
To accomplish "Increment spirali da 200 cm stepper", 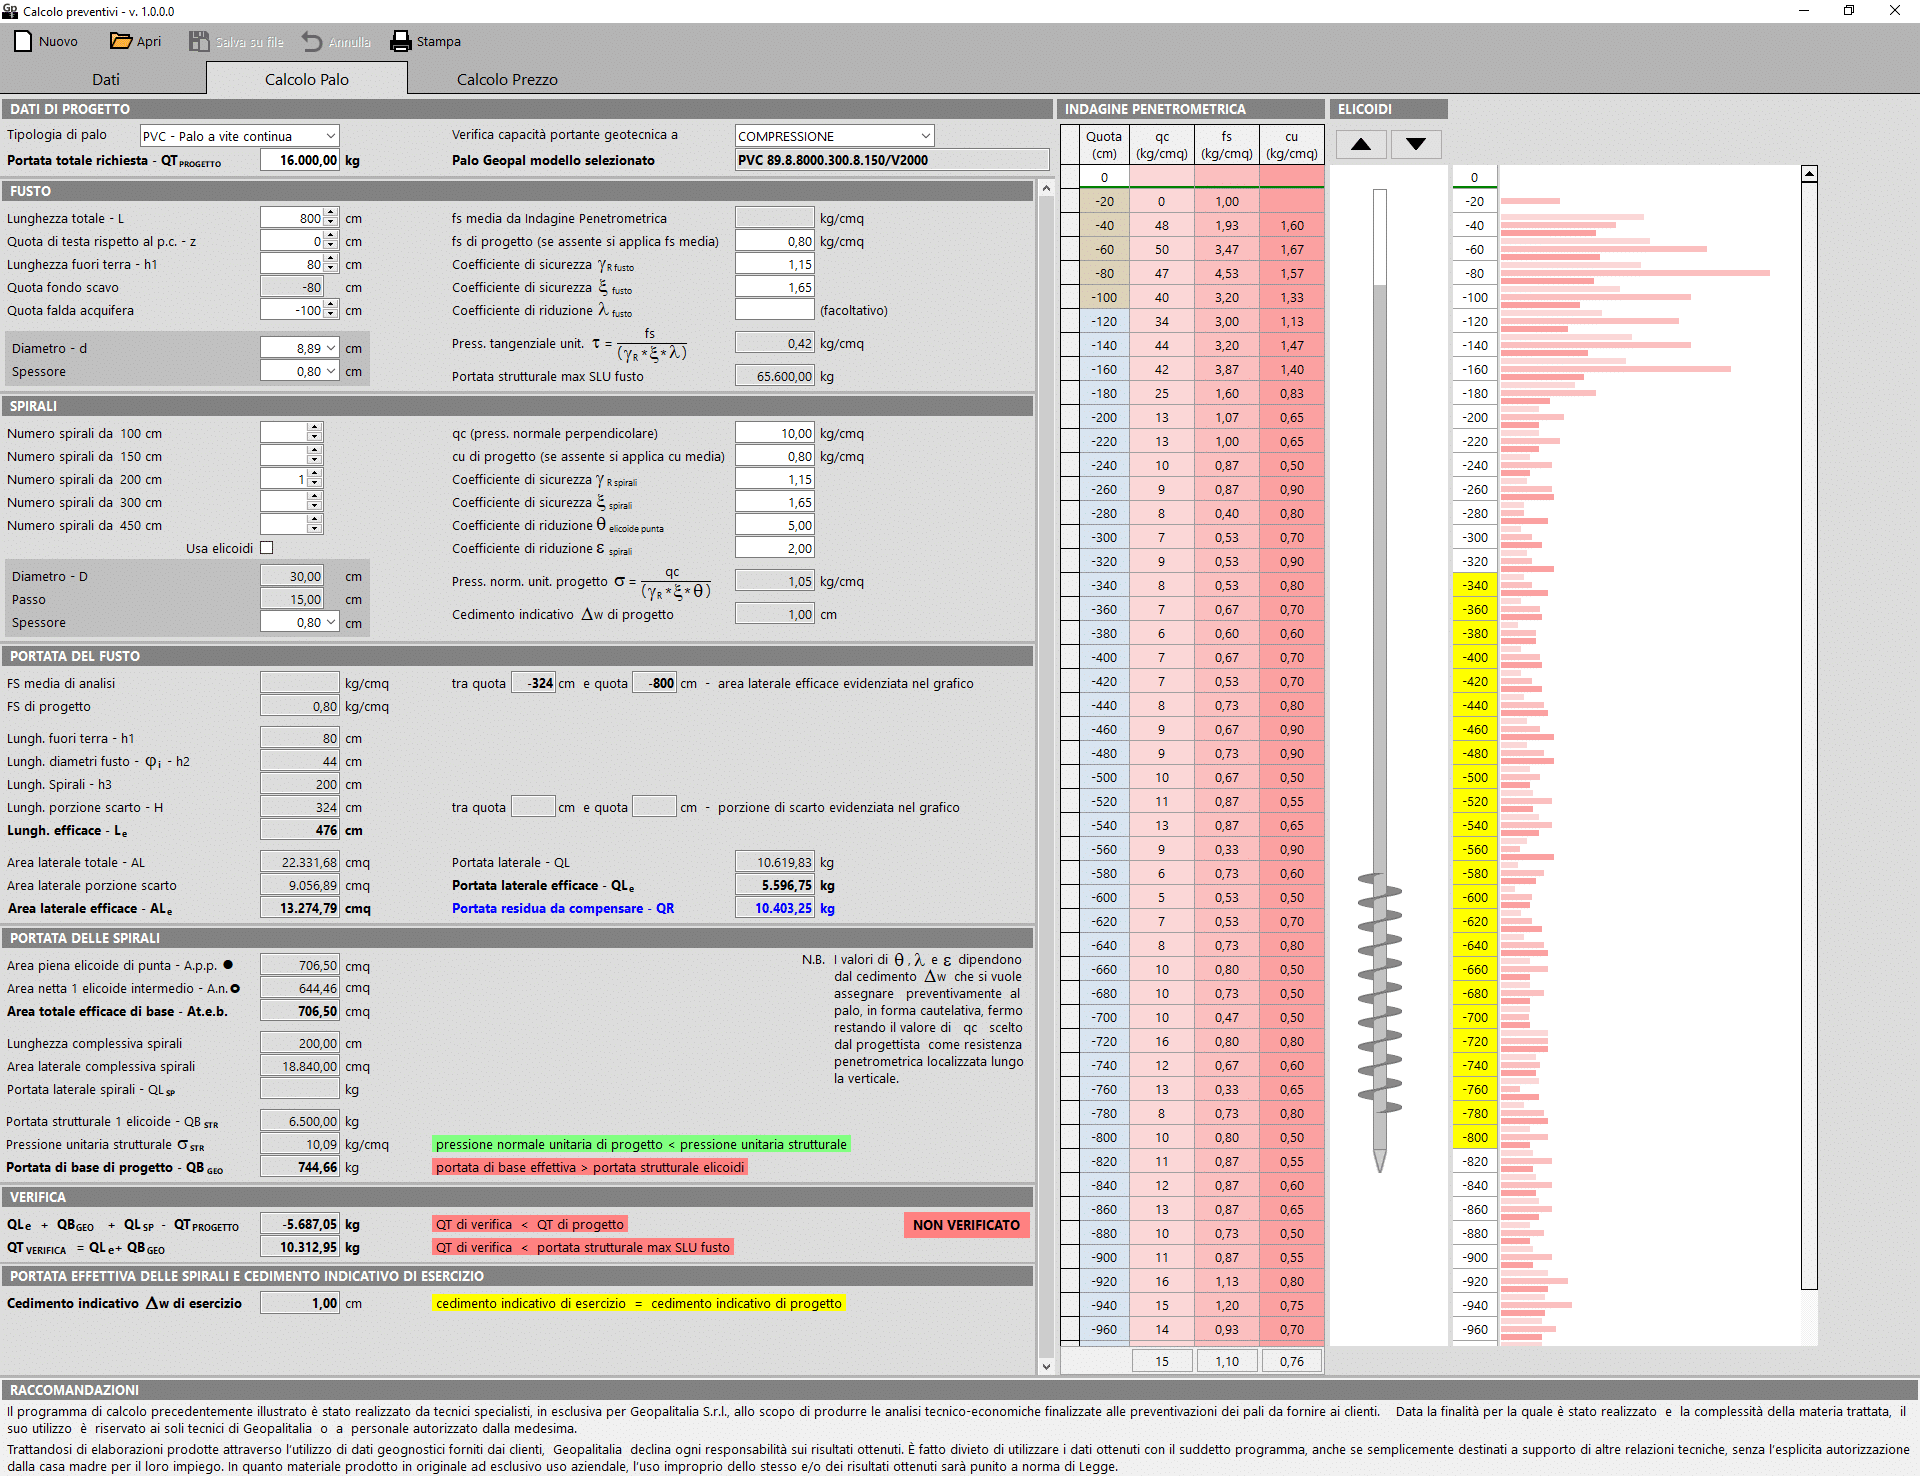I will tap(315, 475).
